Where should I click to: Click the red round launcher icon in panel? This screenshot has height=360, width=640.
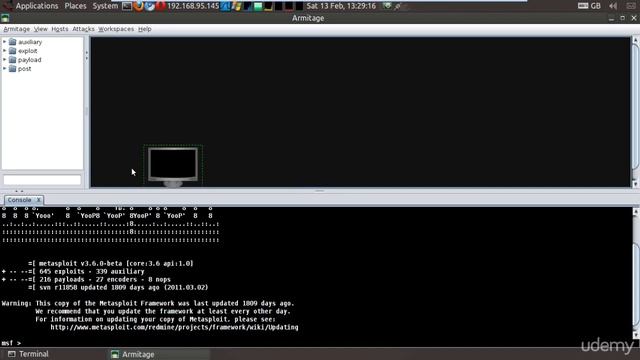tap(160, 6)
